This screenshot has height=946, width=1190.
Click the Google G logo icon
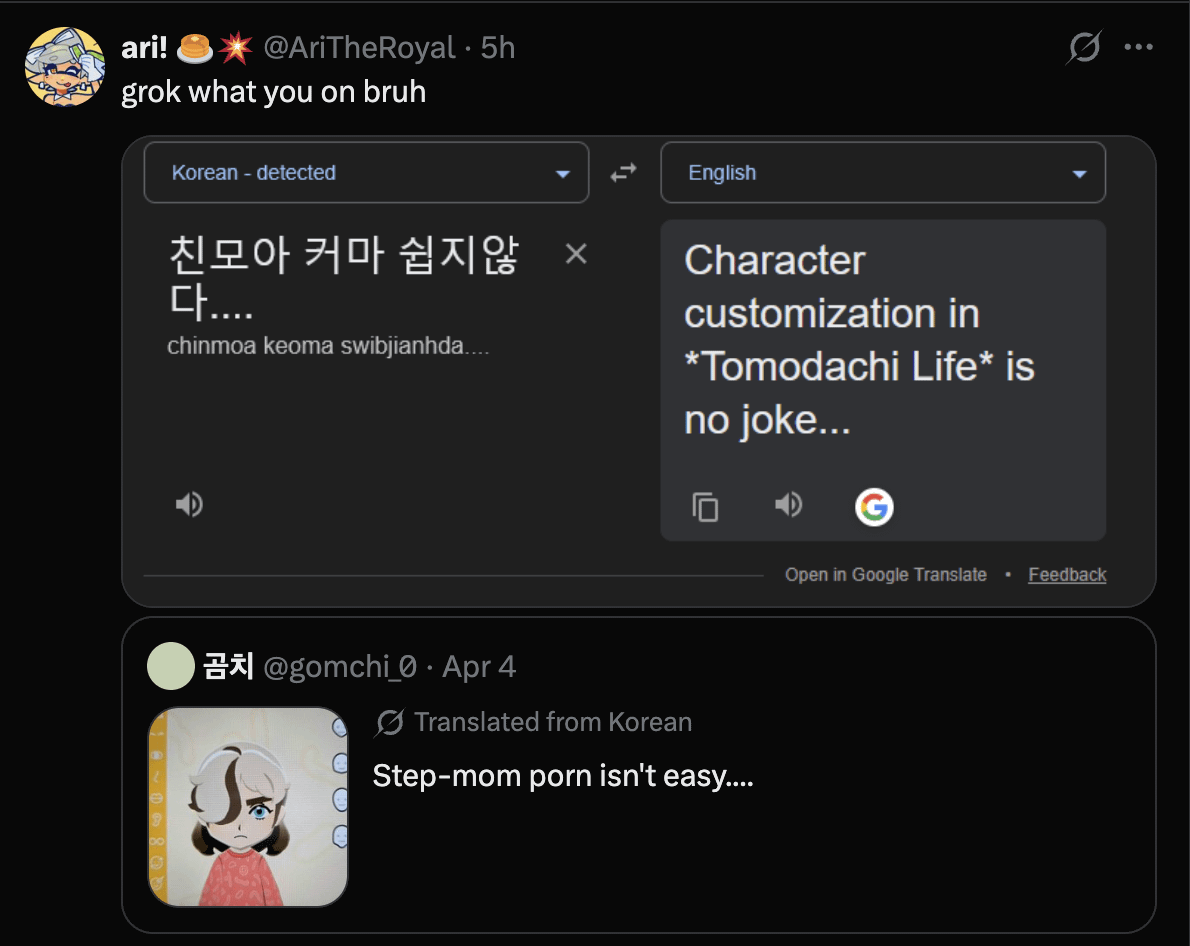pyautogui.click(x=874, y=507)
